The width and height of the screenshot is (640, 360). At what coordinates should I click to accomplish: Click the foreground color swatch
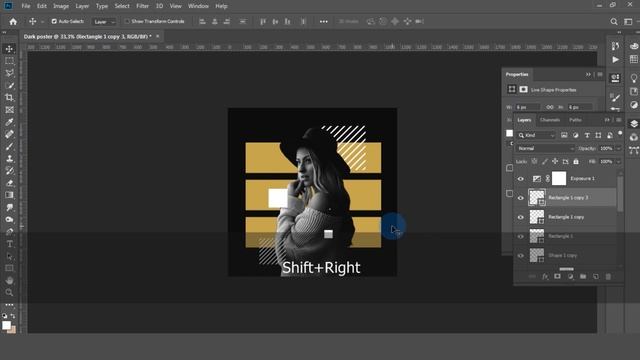[x=6, y=325]
